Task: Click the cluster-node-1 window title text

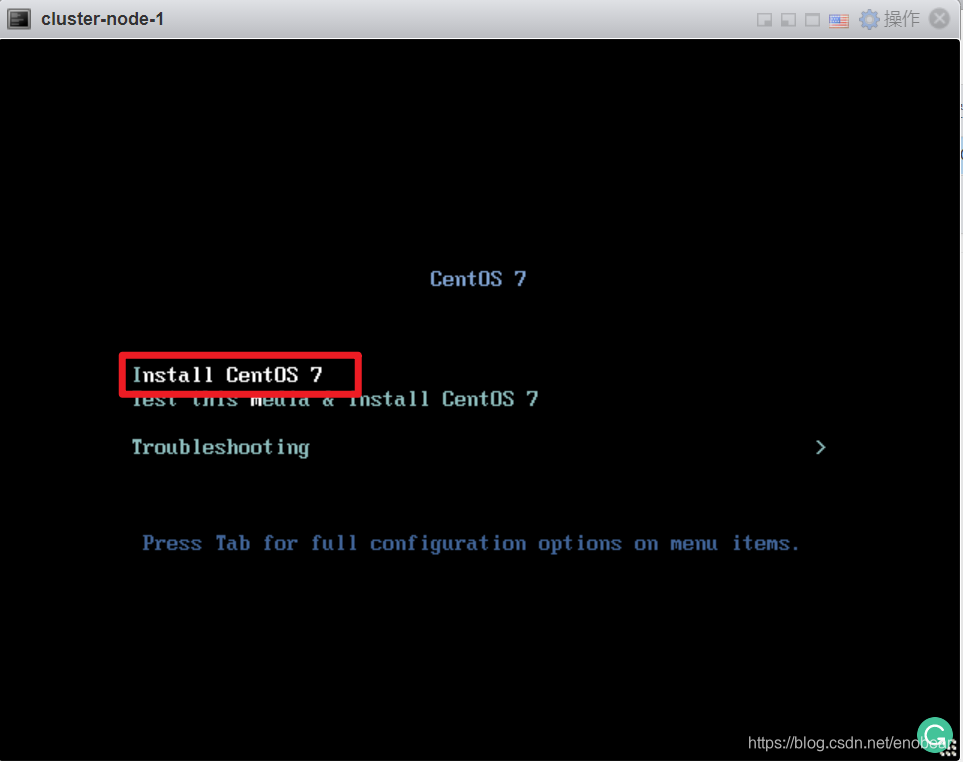Action: [x=103, y=19]
